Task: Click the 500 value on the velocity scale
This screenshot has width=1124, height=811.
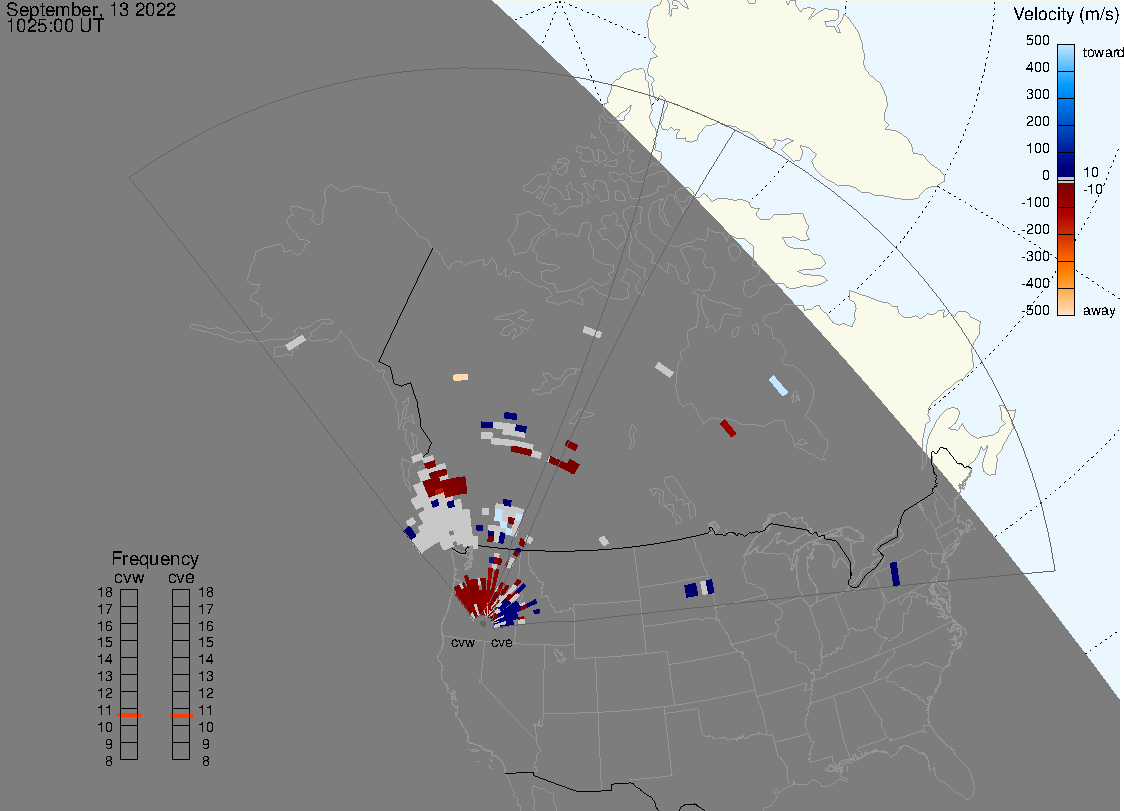Action: pos(1038,40)
